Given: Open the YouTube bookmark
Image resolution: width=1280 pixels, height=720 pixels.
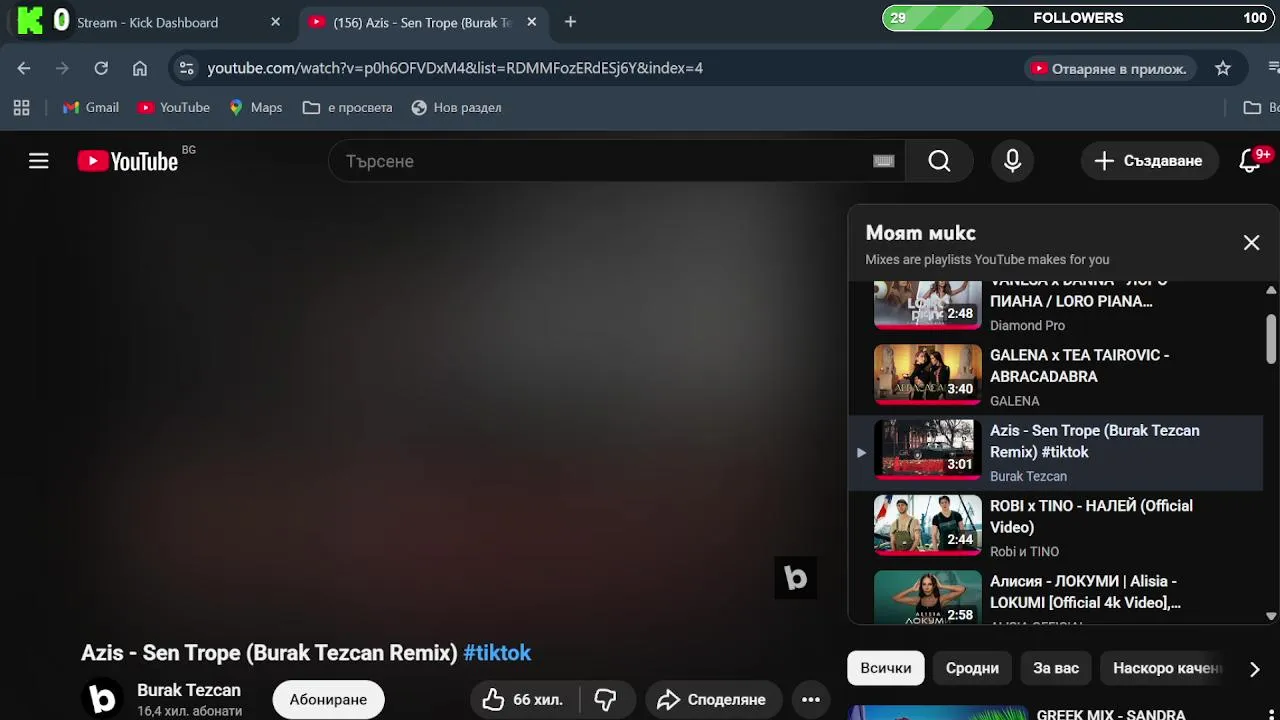Looking at the screenshot, I should [x=174, y=107].
